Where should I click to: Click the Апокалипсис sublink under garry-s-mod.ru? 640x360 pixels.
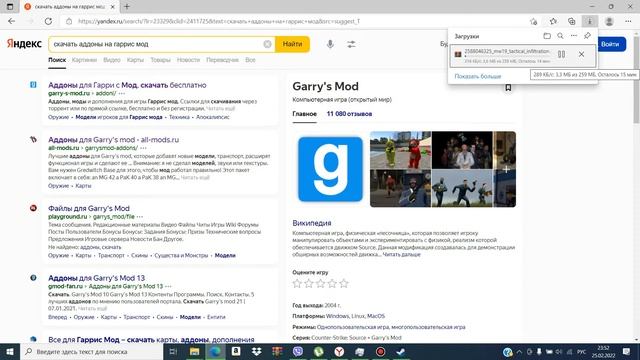213,117
